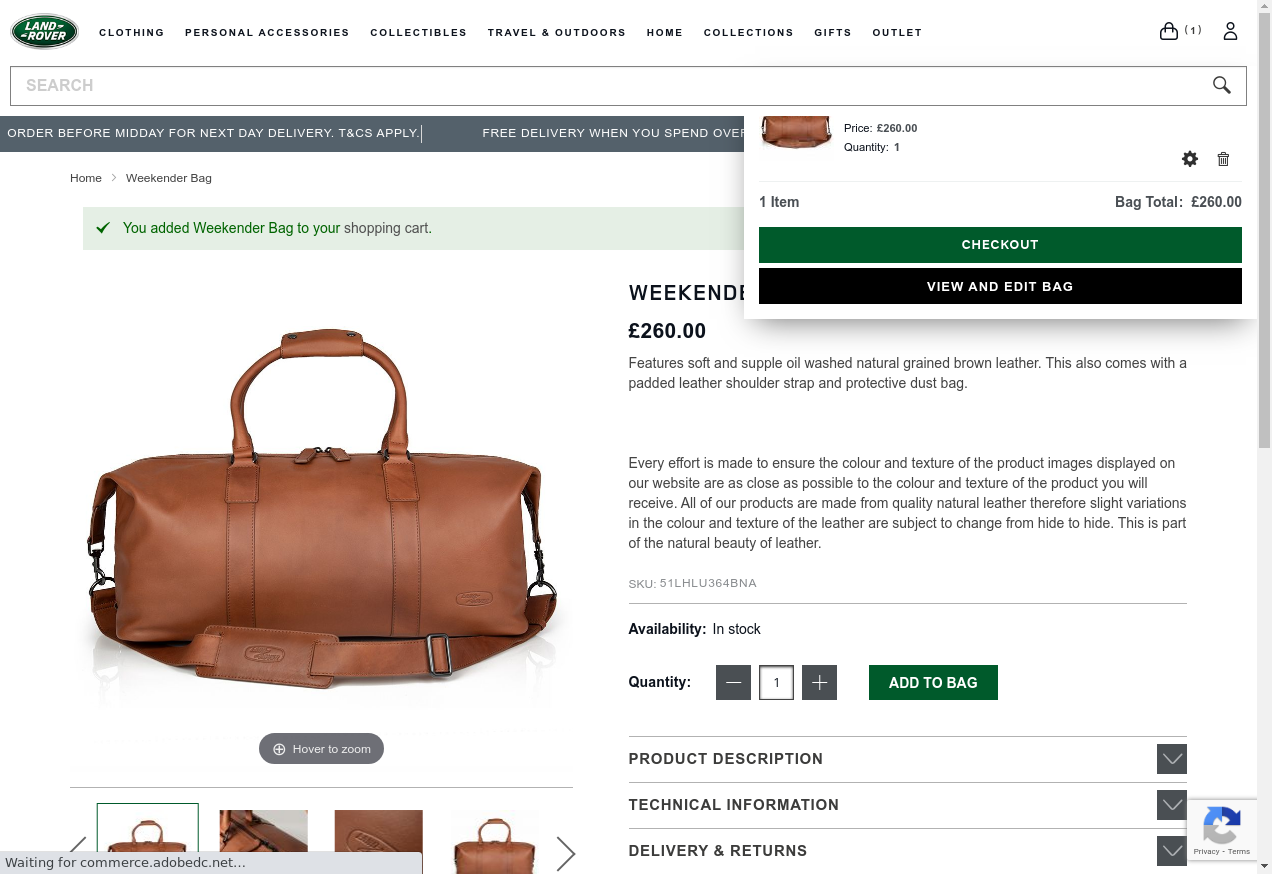Click the Checkout button
1272x874 pixels.
1000,245
